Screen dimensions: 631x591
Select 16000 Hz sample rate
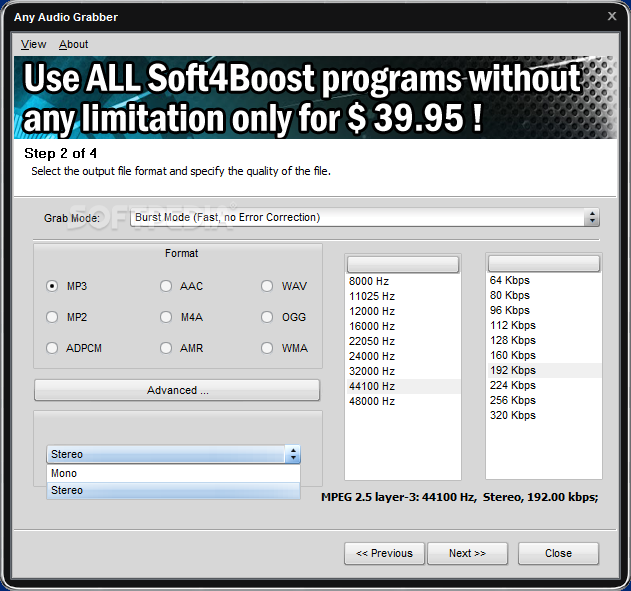tap(403, 326)
